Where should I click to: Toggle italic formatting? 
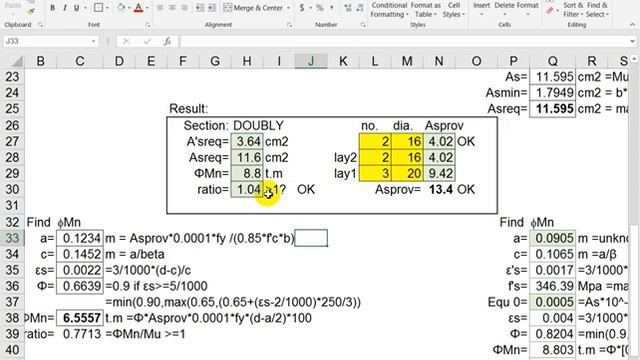(64, 8)
